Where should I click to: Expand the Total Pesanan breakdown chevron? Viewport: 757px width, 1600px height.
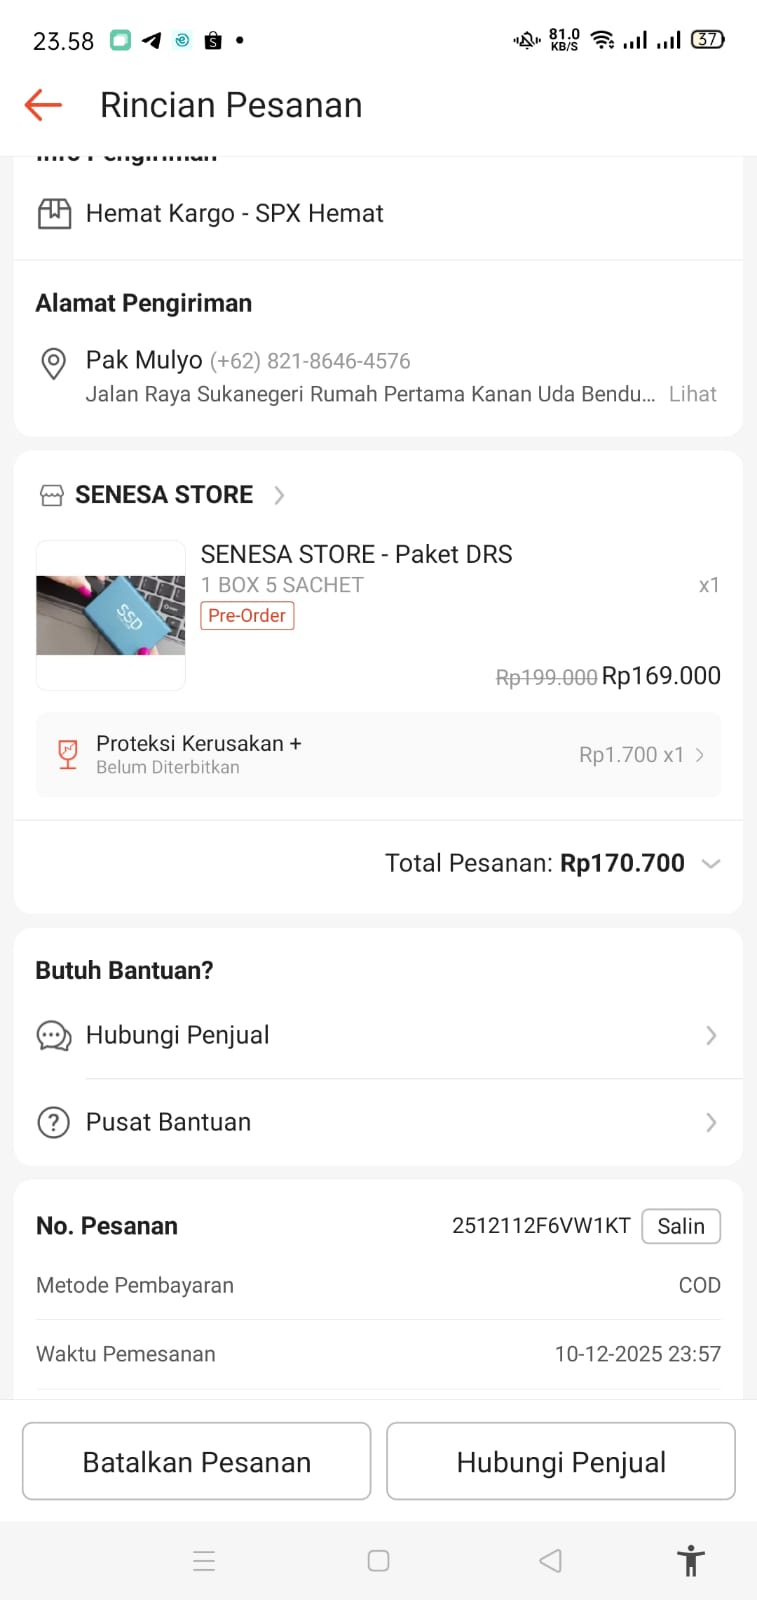pos(711,864)
